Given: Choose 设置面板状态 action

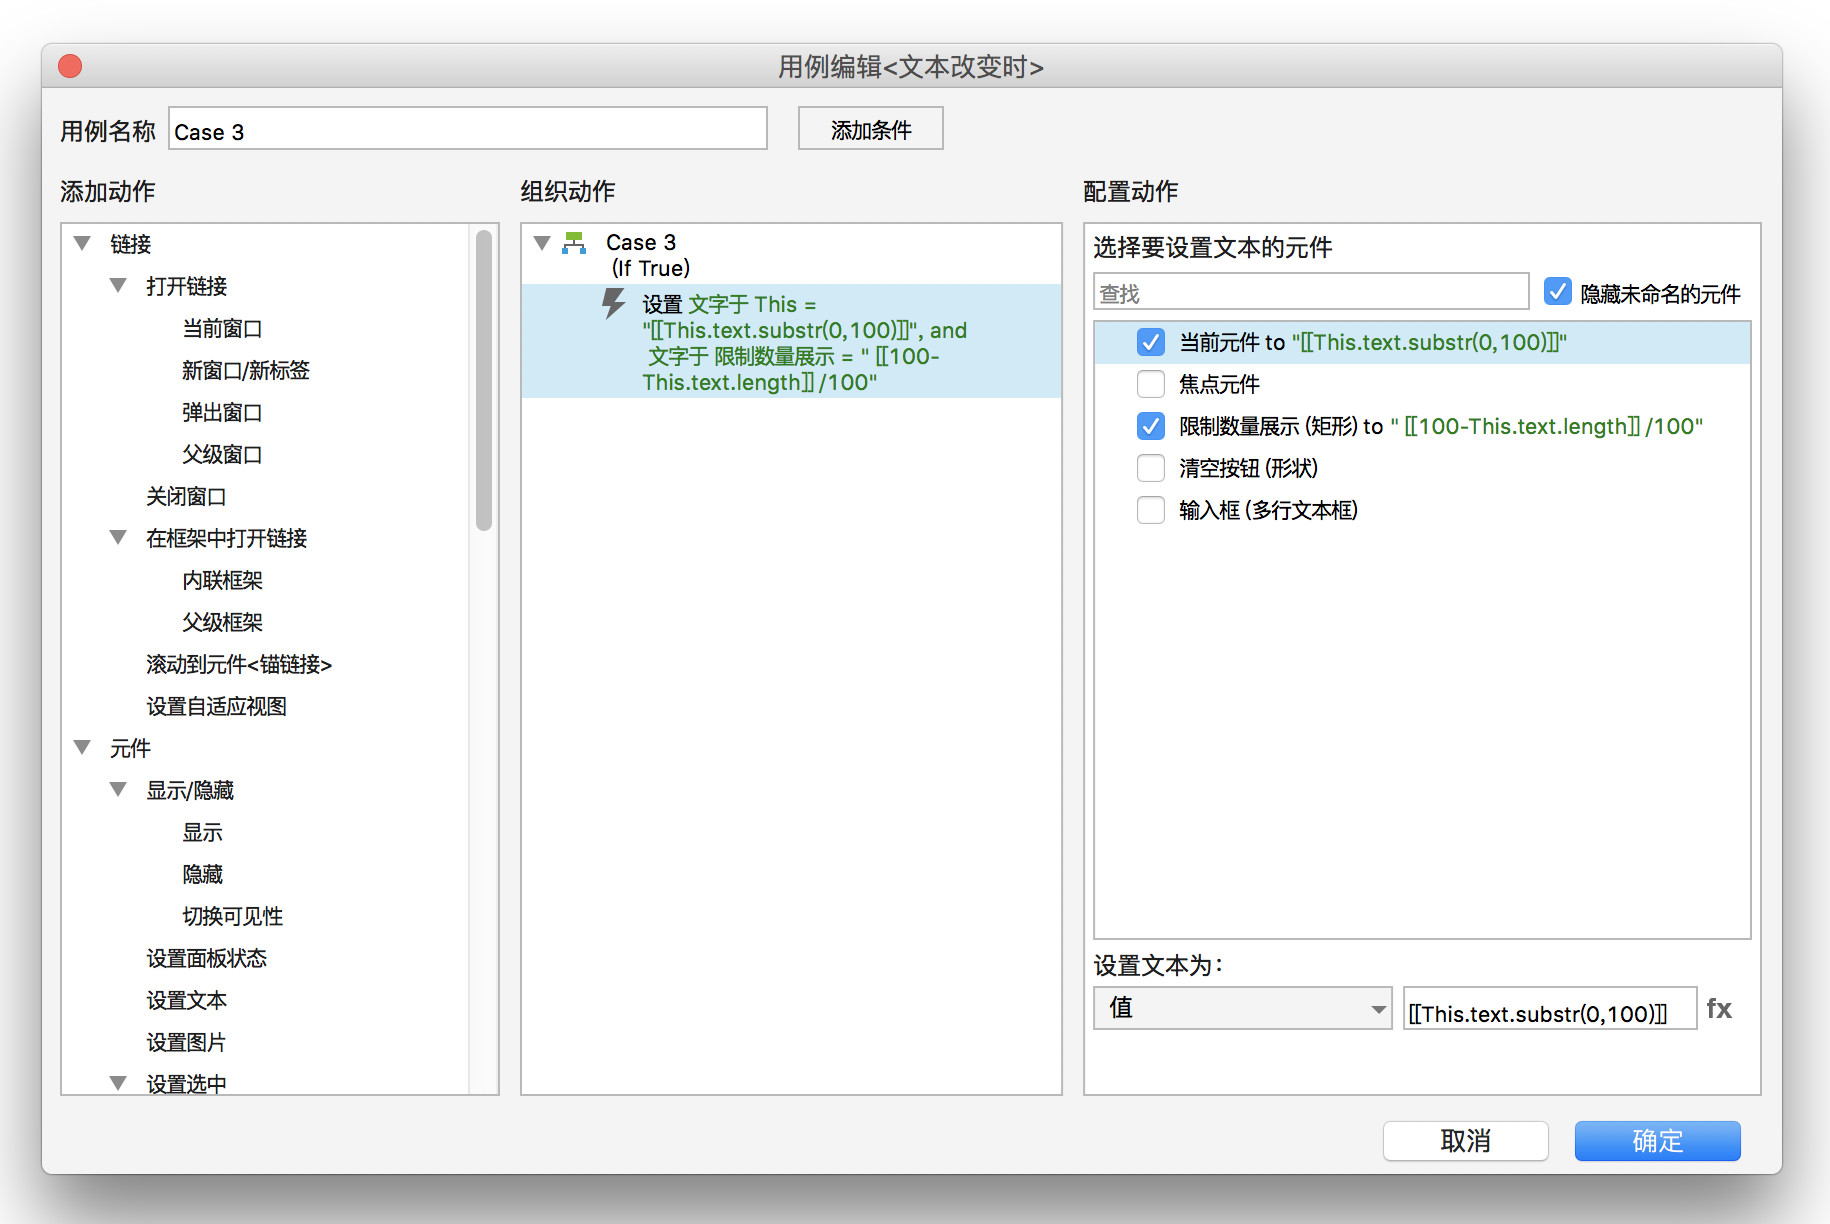Looking at the screenshot, I should (x=206, y=959).
